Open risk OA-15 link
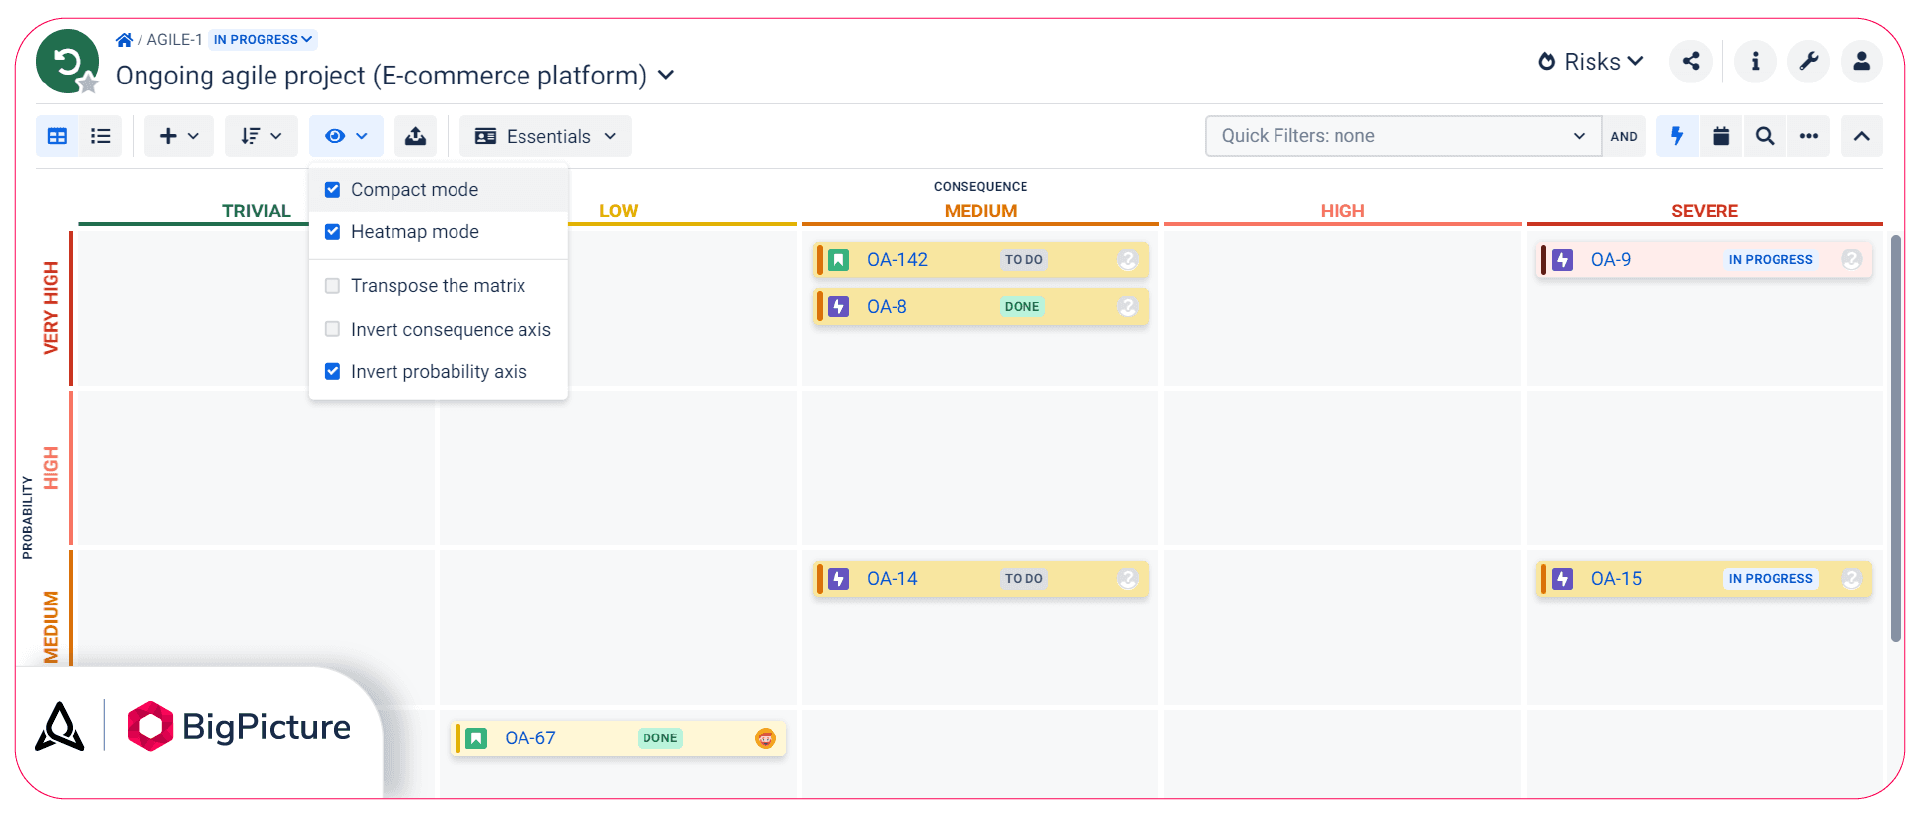Image resolution: width=1920 pixels, height=820 pixels. [1616, 579]
